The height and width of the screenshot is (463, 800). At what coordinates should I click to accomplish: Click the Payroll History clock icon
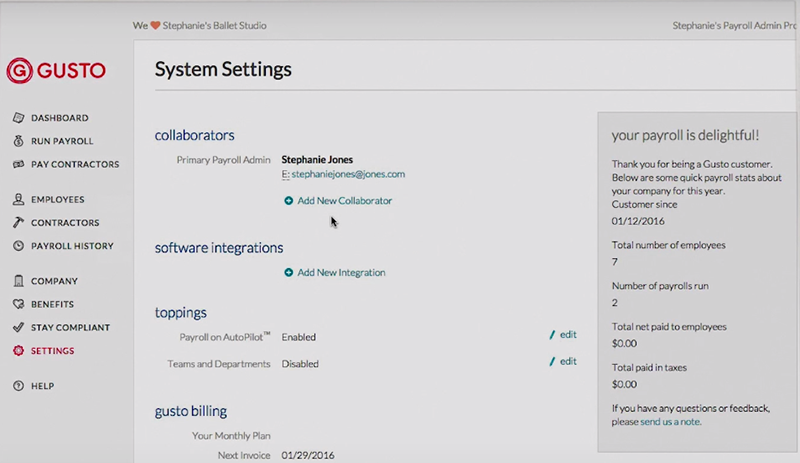pyautogui.click(x=18, y=246)
